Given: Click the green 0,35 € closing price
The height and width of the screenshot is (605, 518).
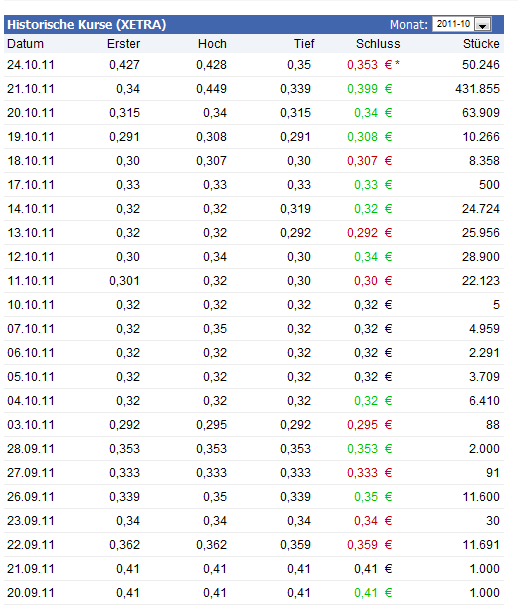Looking at the screenshot, I should (373, 497).
